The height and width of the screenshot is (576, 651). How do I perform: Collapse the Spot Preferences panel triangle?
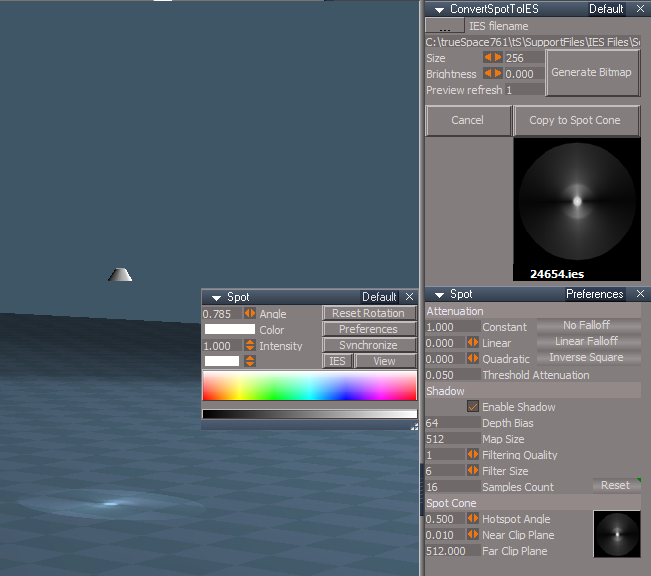tap(439, 294)
